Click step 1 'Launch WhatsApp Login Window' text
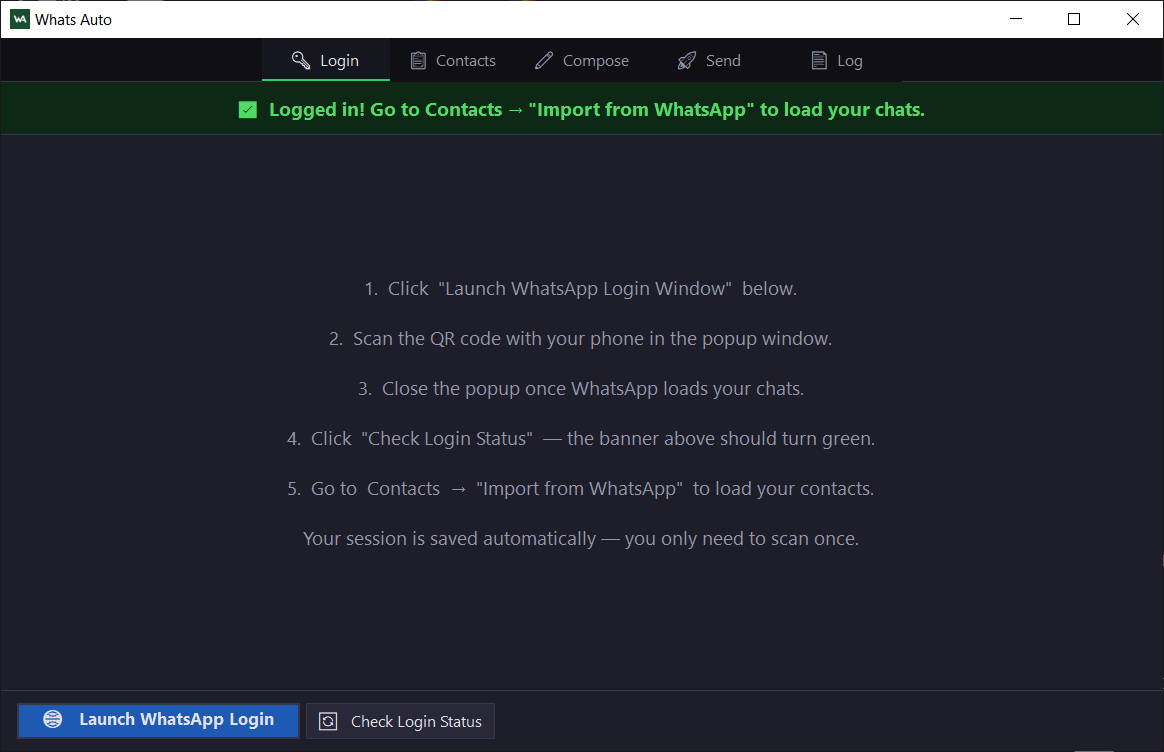 (x=581, y=289)
